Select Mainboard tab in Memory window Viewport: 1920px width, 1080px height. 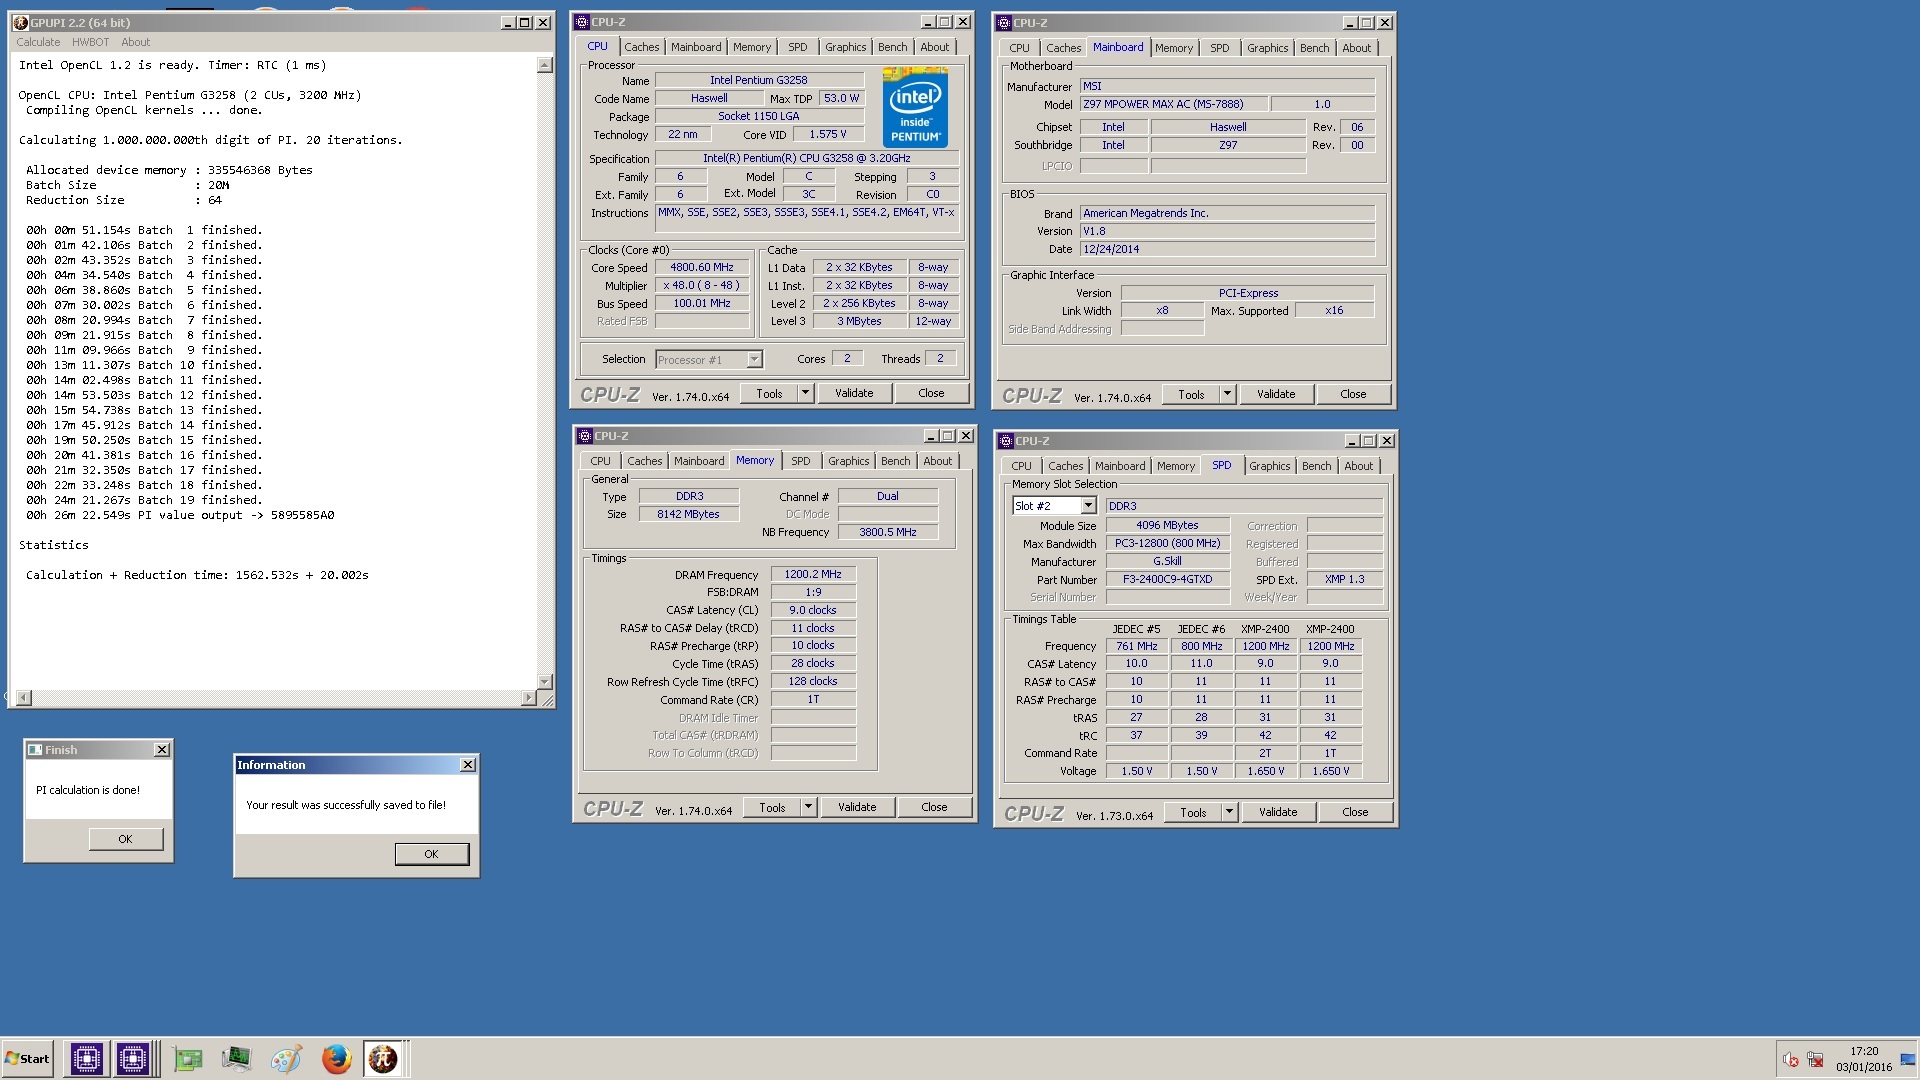[x=698, y=461]
